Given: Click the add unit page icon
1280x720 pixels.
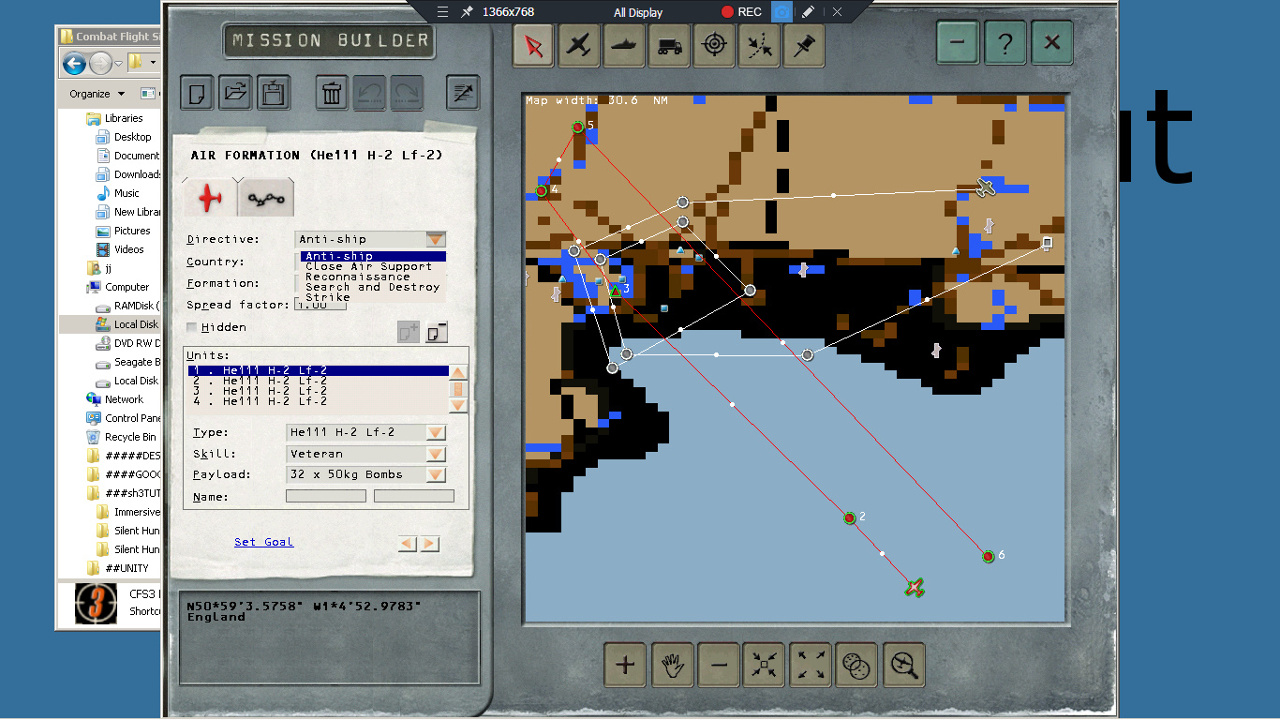Looking at the screenshot, I should point(408,332).
